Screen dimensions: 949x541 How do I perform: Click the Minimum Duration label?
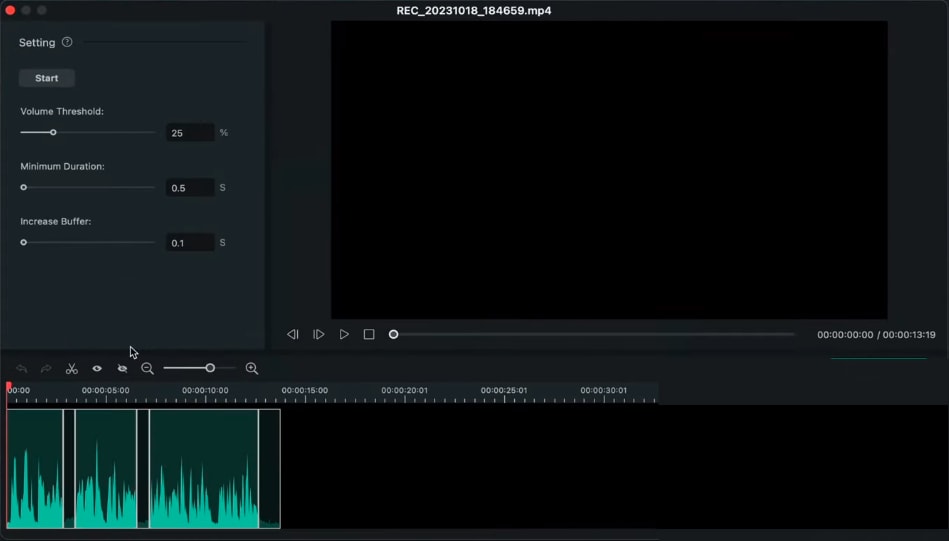click(x=62, y=166)
